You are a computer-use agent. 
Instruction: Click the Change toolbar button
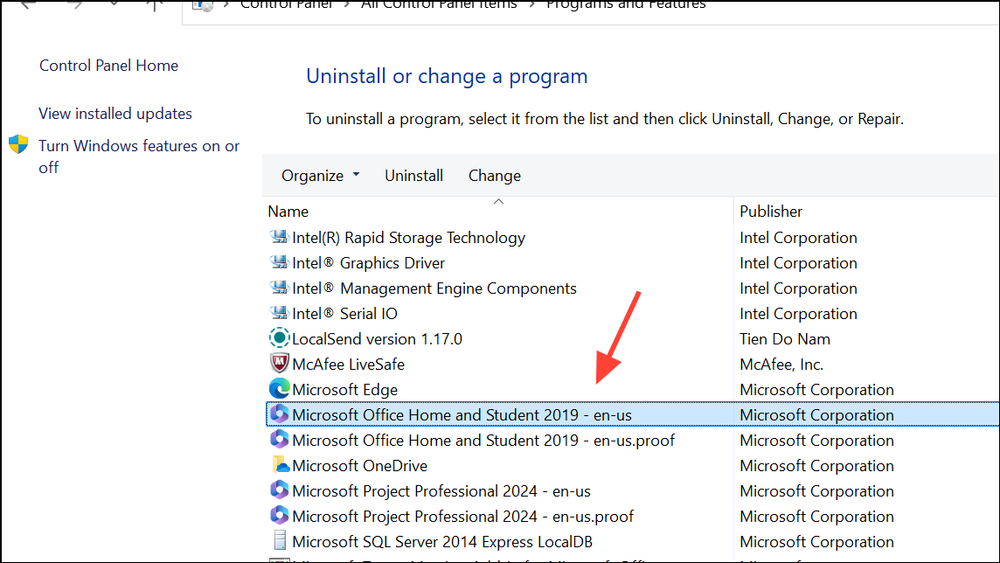coord(494,175)
